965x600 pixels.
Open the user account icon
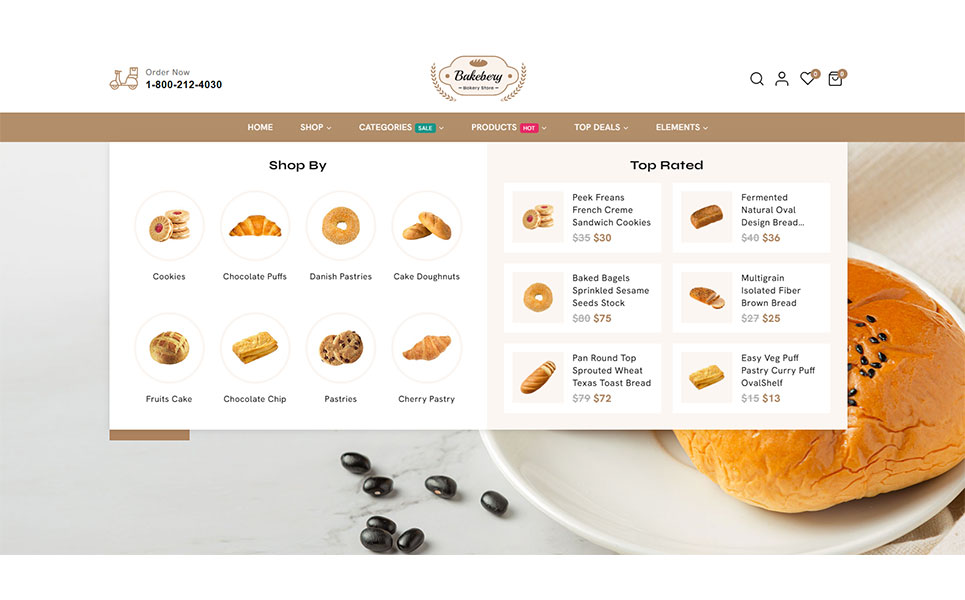click(x=782, y=79)
